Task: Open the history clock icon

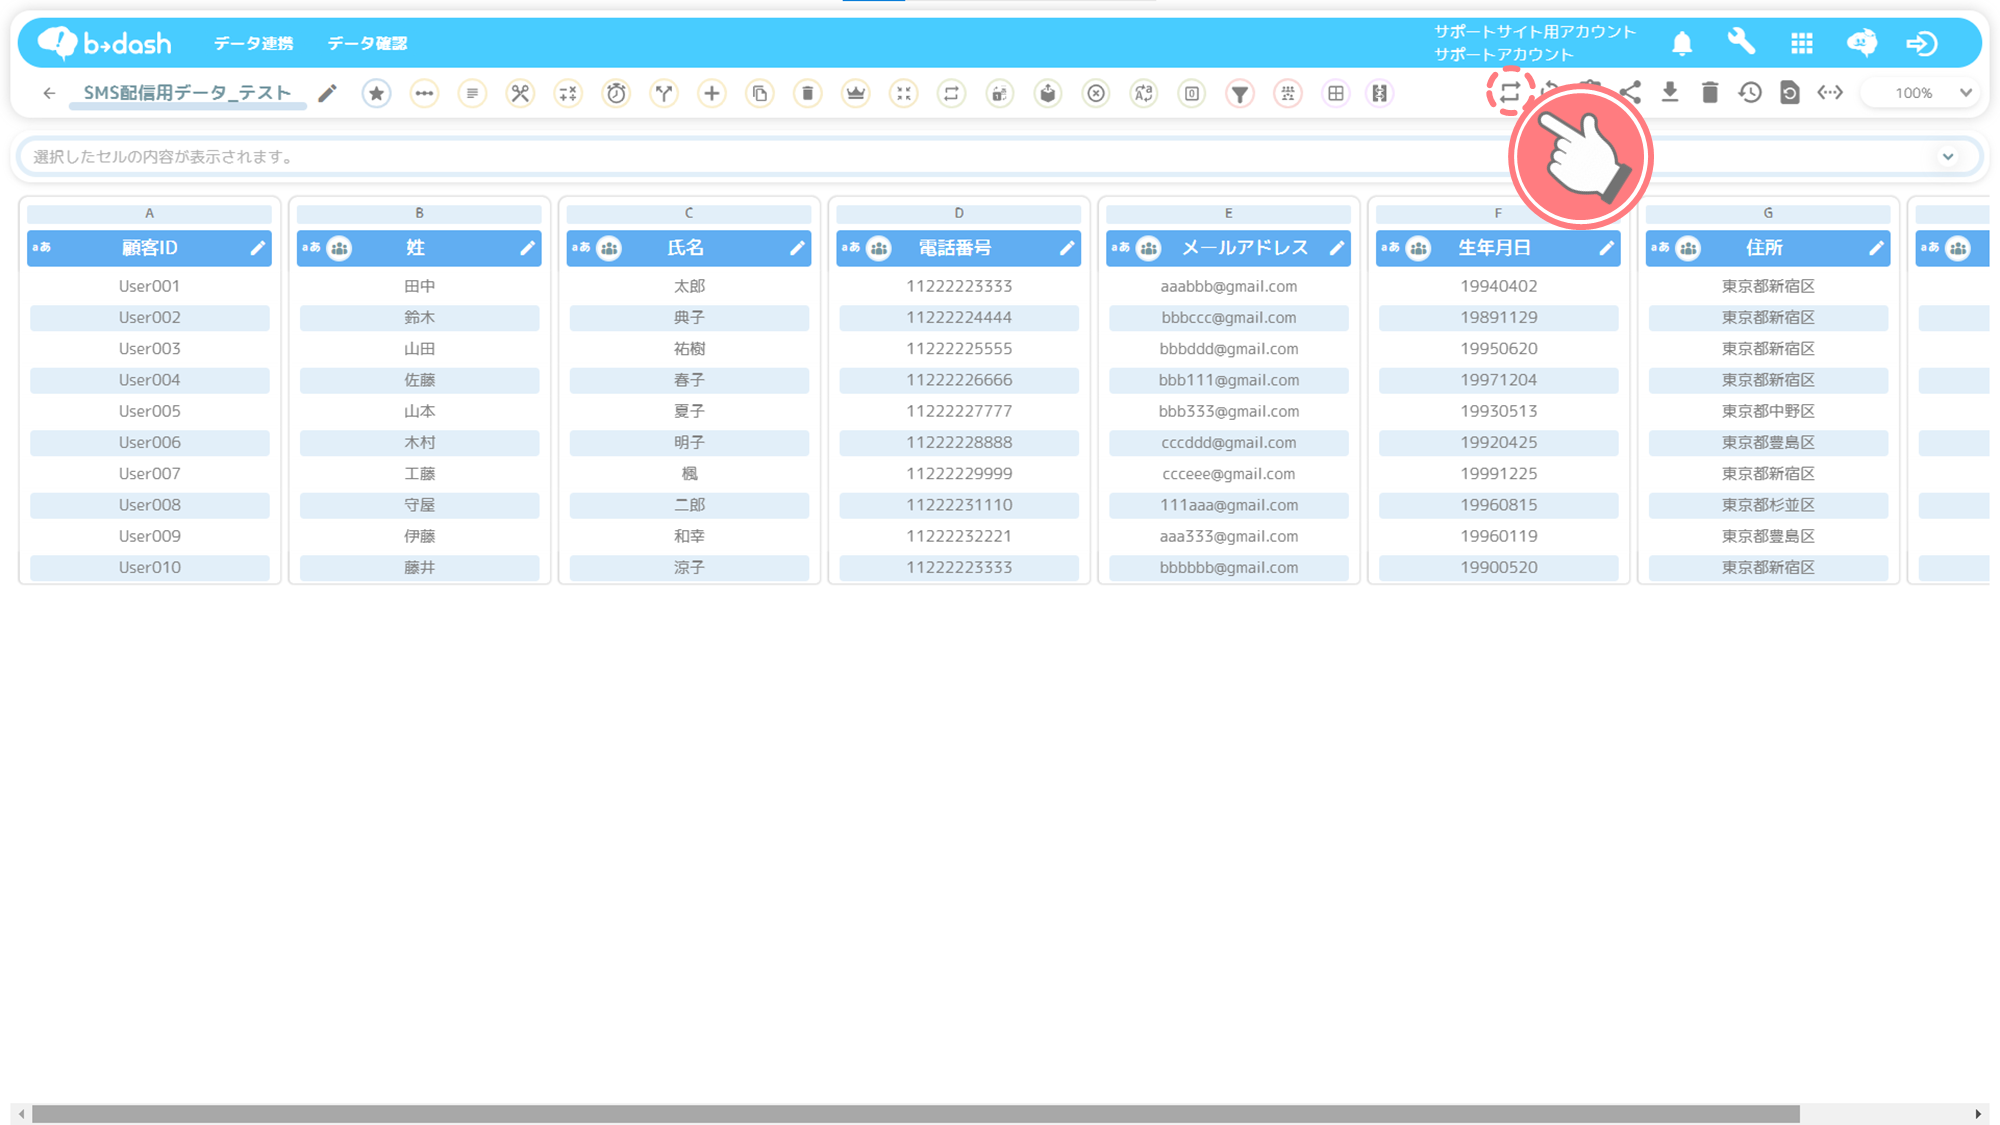Action: coord(1750,92)
